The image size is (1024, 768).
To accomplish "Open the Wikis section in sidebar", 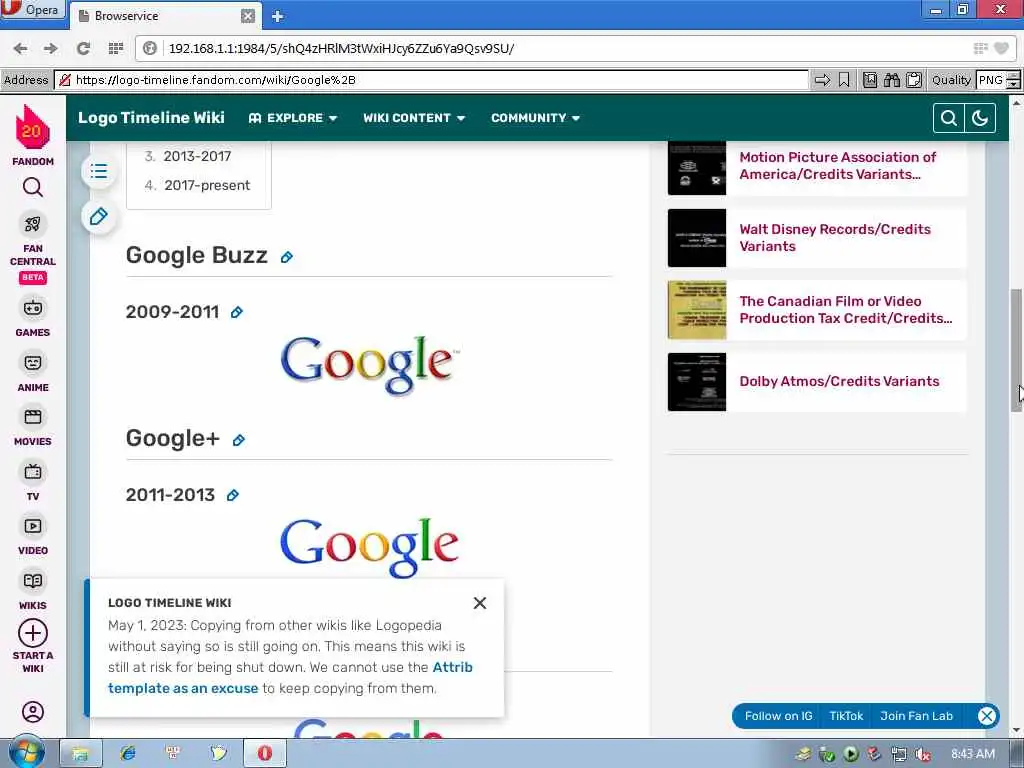I will tap(33, 590).
